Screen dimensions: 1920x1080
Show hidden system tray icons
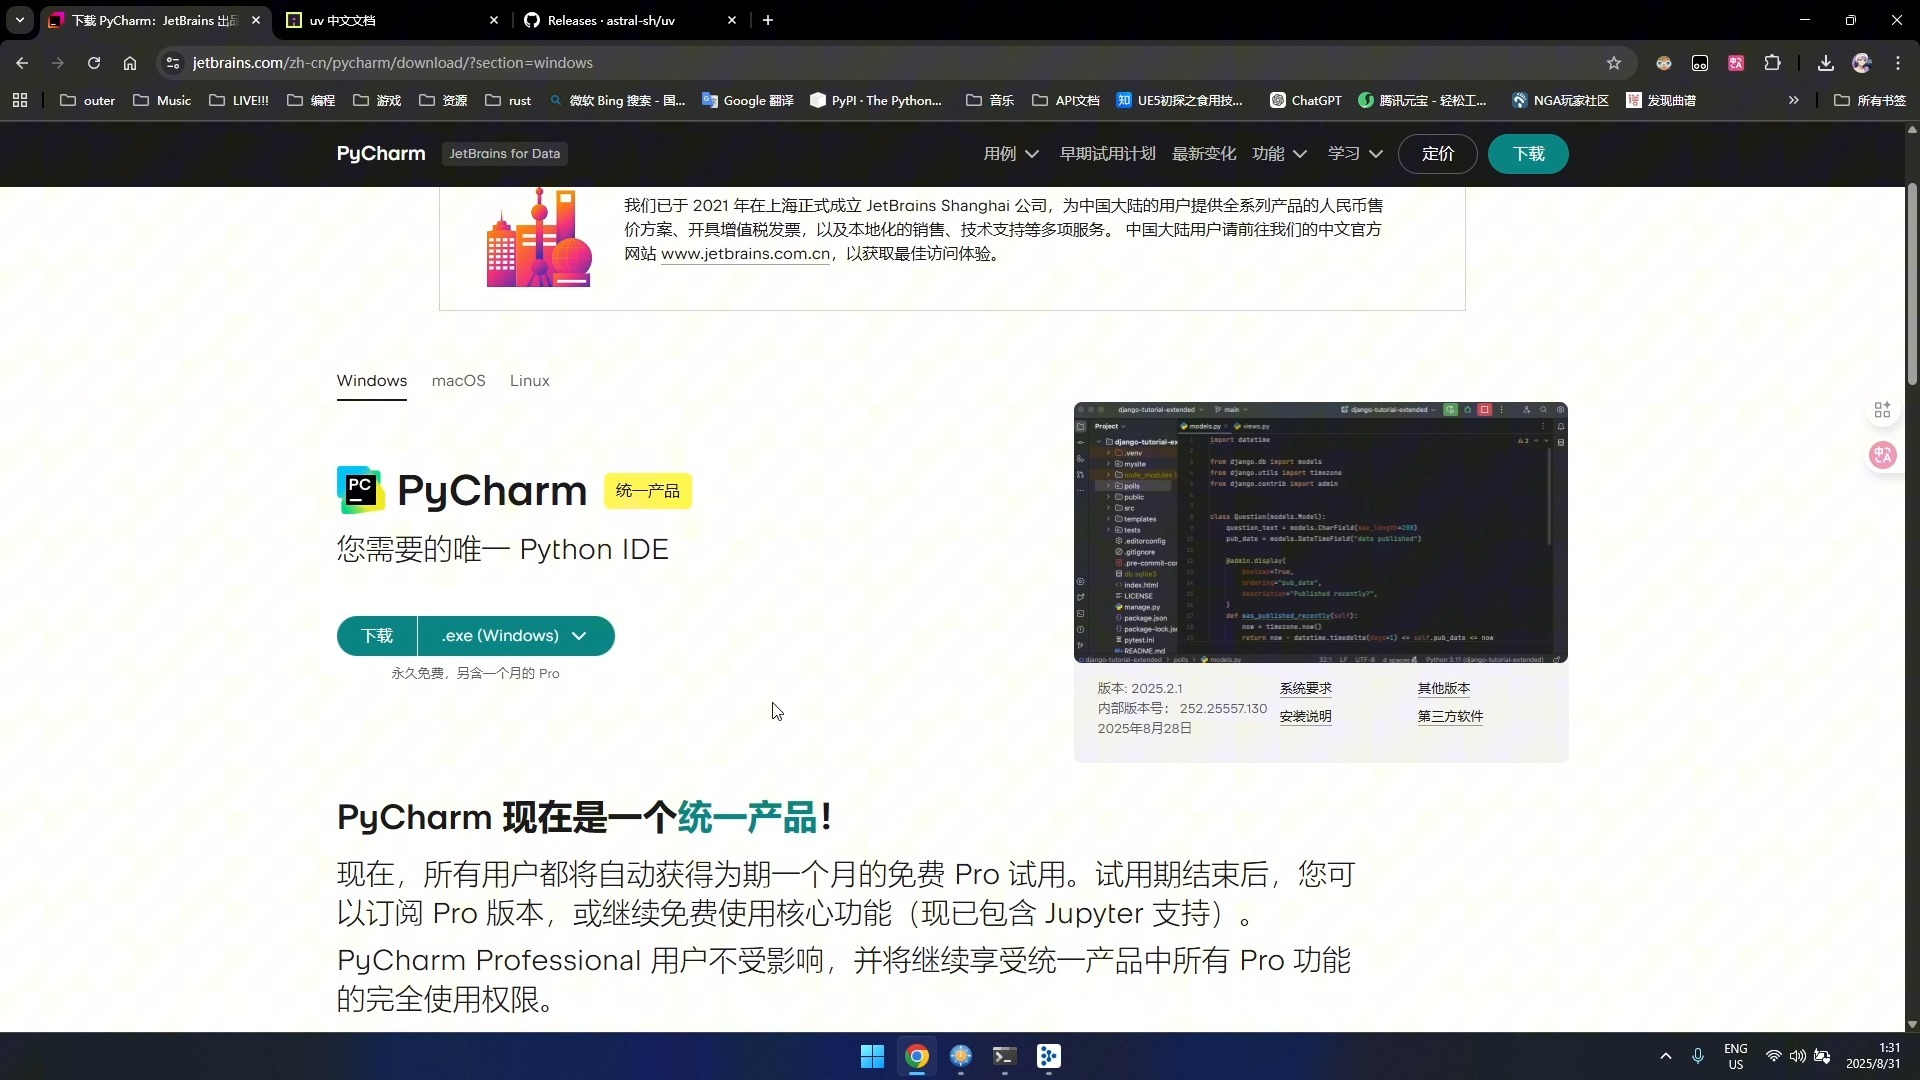click(1665, 1056)
